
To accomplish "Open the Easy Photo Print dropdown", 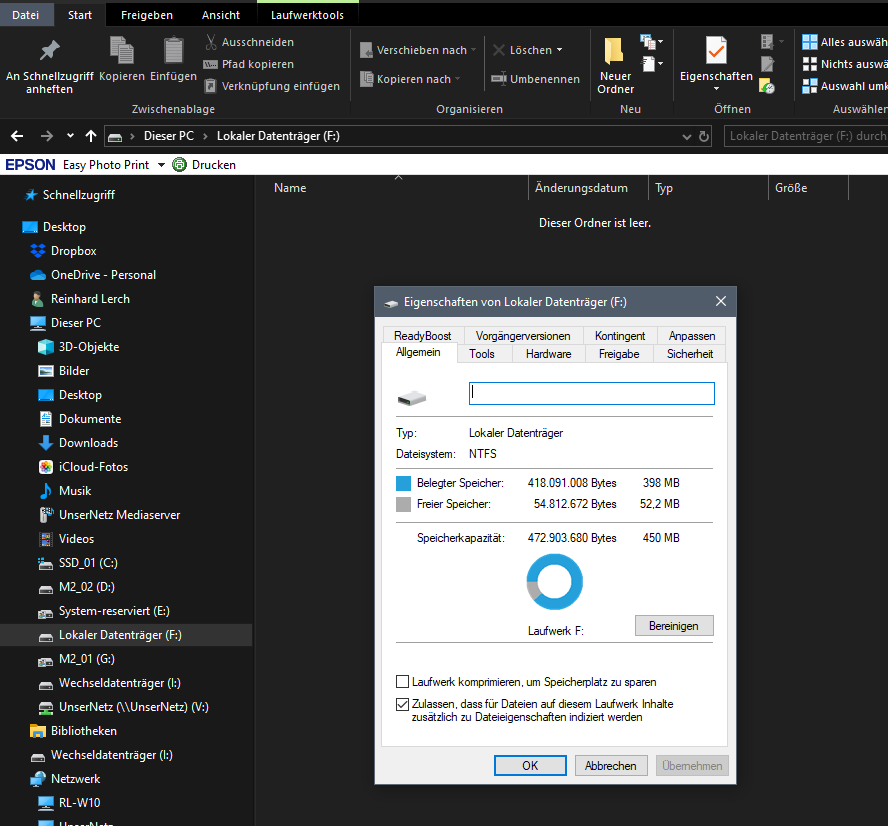I will [x=161, y=165].
